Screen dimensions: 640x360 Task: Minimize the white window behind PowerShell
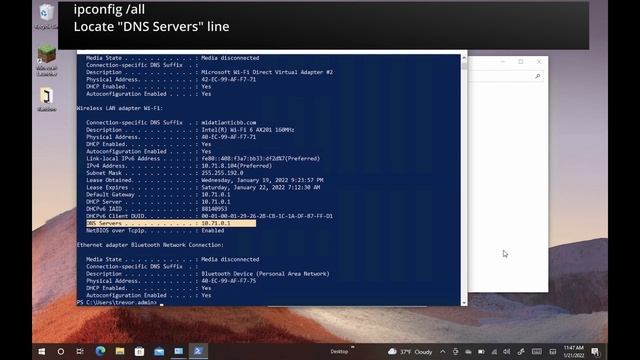(x=503, y=62)
